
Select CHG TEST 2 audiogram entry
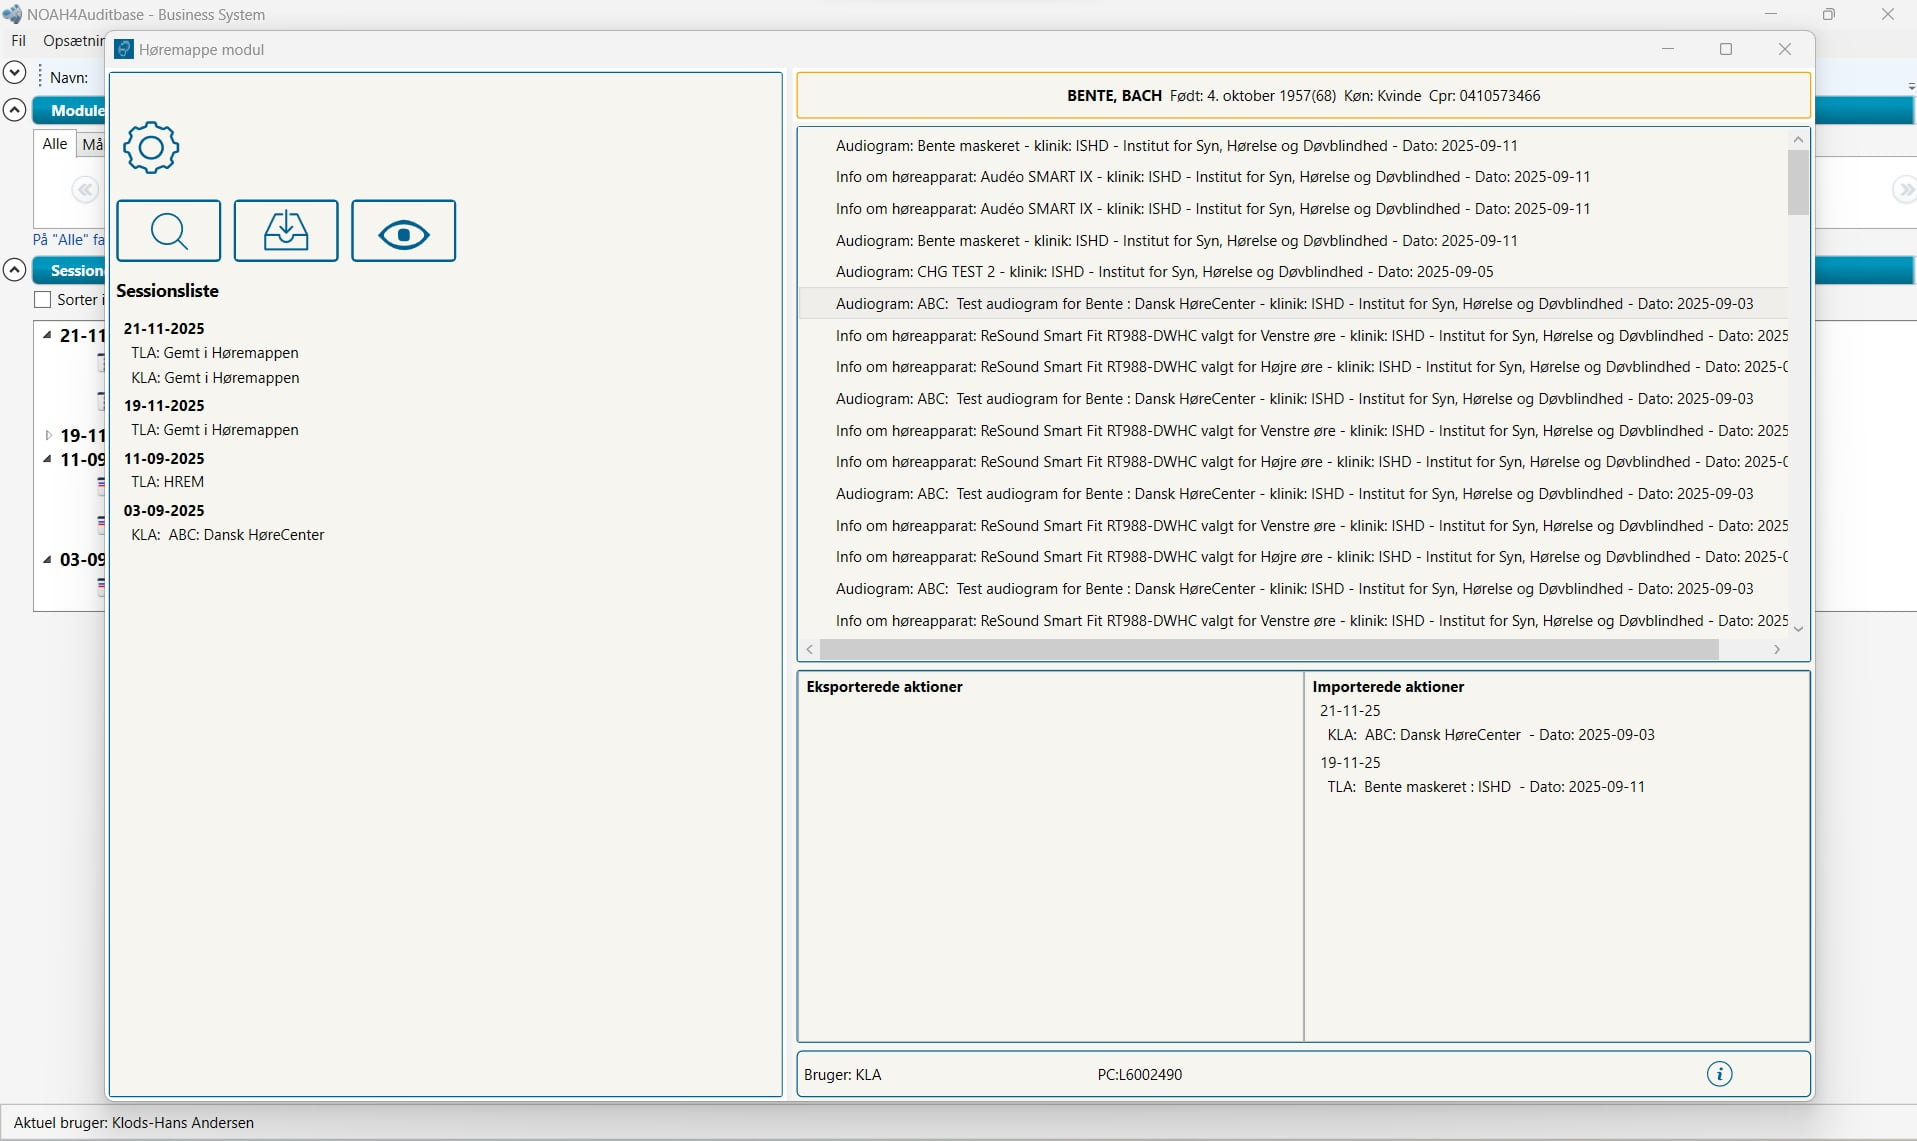pos(1164,272)
